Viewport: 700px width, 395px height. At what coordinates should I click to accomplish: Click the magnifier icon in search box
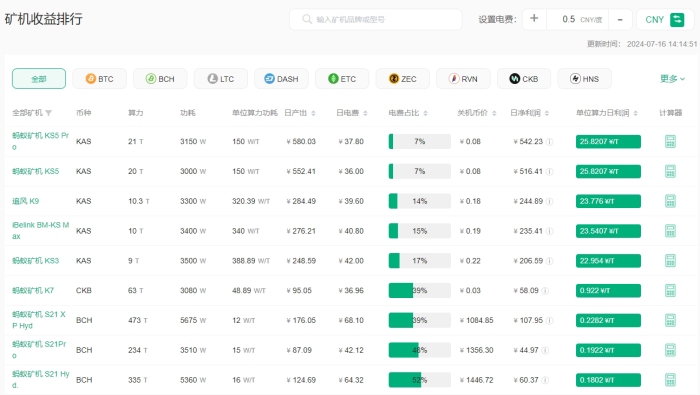[307, 19]
